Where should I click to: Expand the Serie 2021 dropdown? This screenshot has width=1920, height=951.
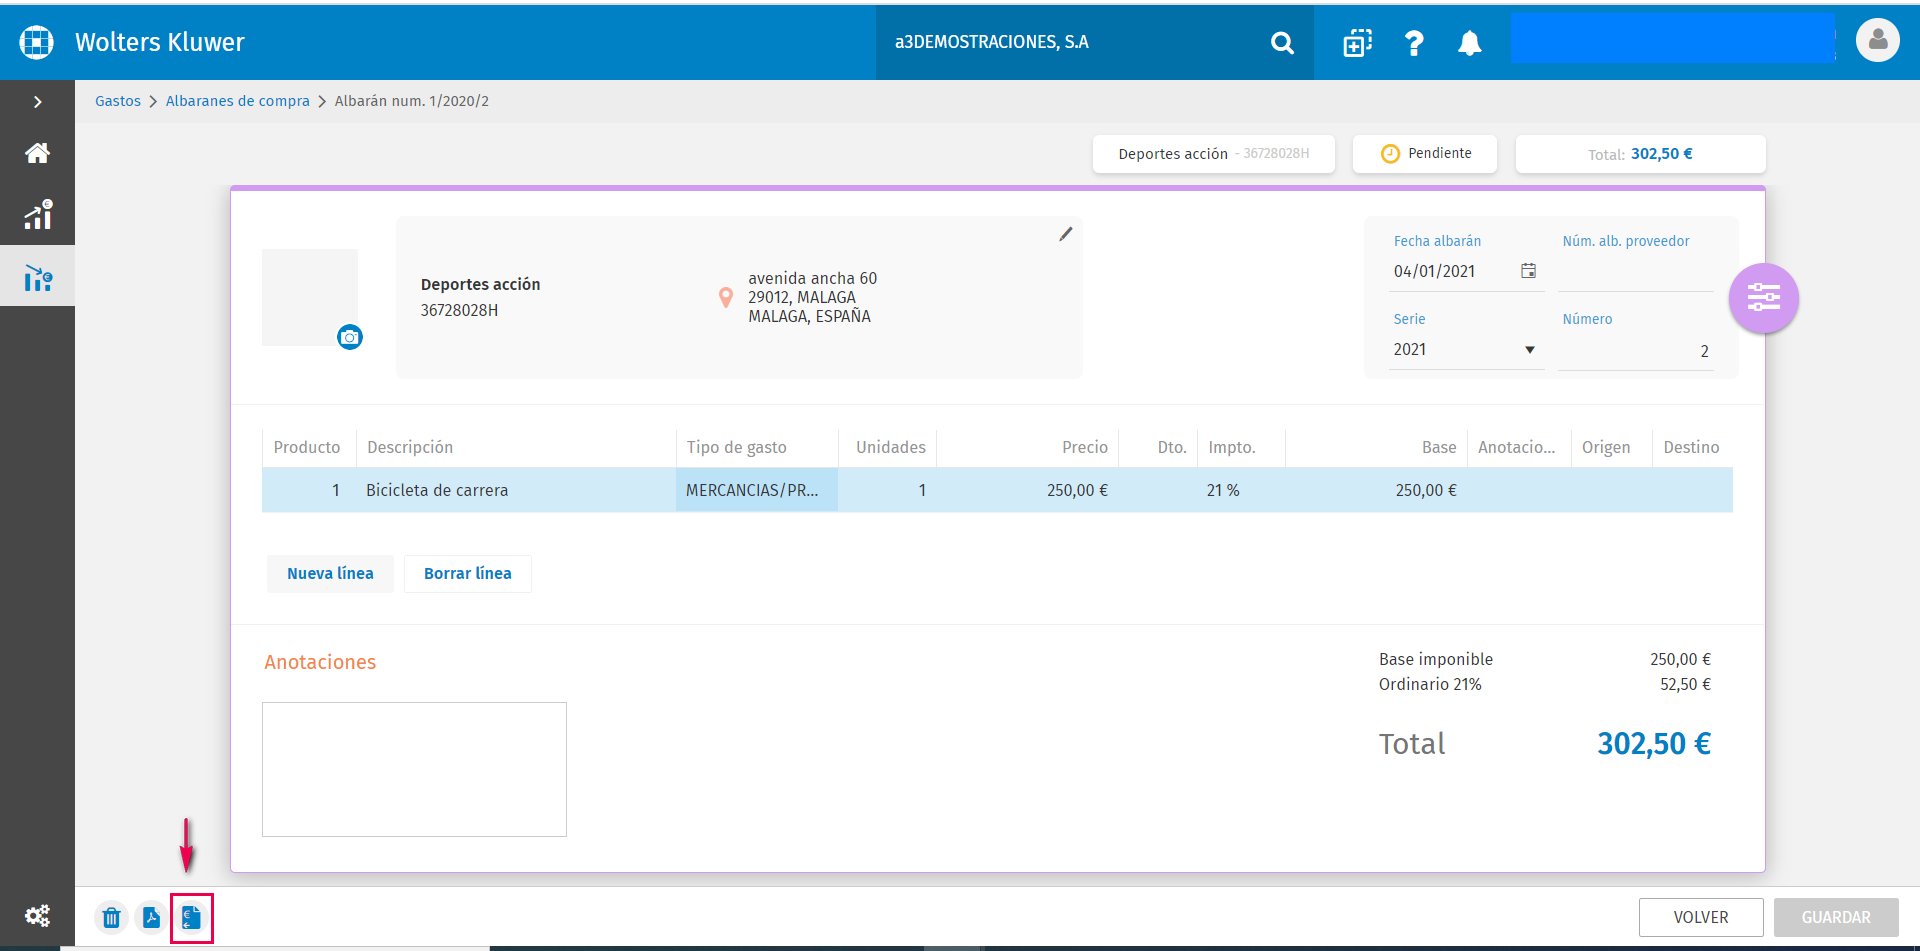(x=1464, y=350)
